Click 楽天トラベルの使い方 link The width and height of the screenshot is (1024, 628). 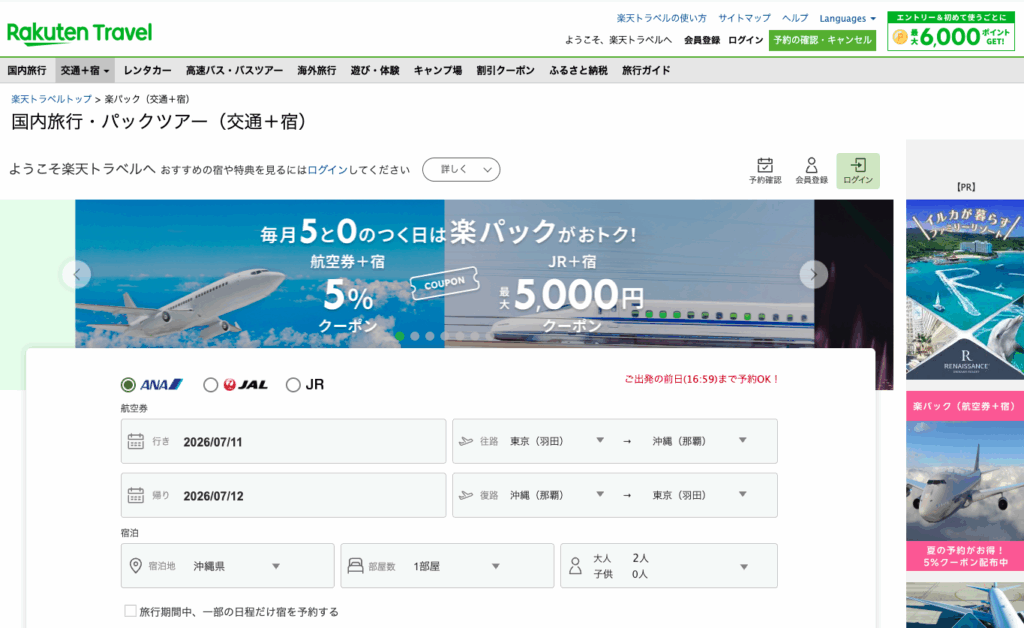(662, 18)
